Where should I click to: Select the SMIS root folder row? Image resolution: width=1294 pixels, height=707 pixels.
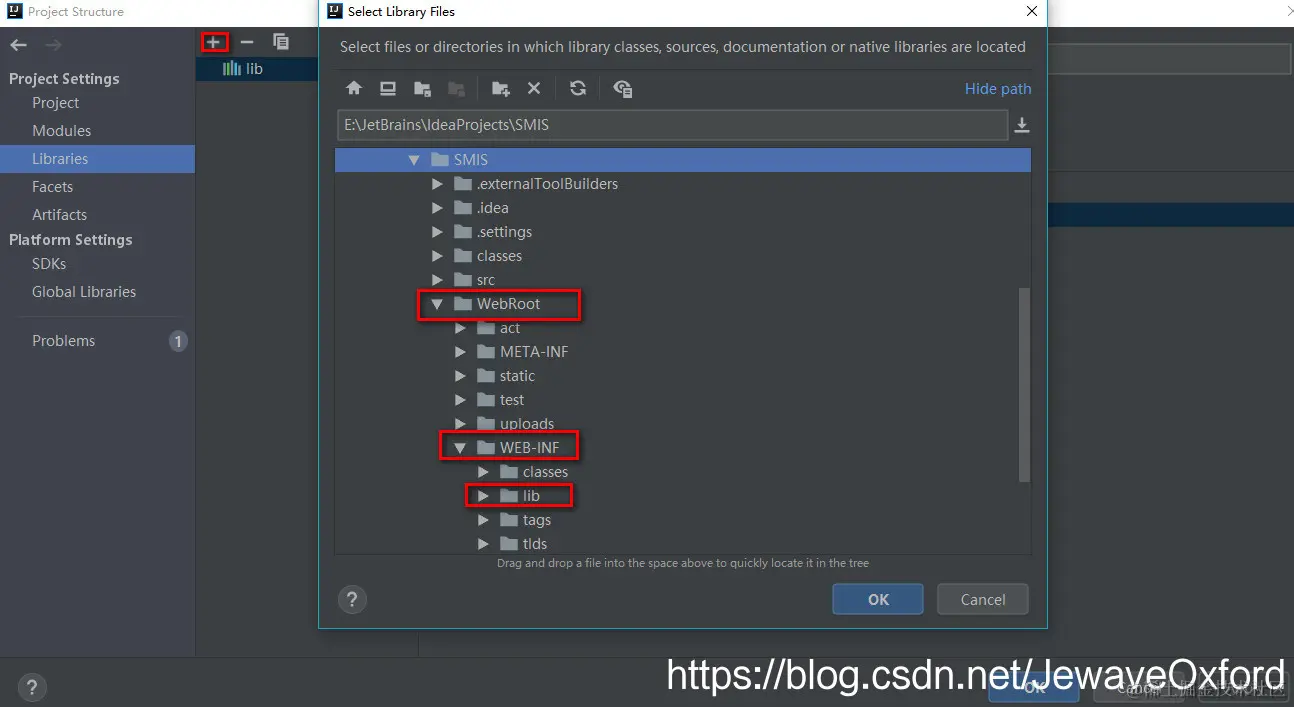pos(682,160)
